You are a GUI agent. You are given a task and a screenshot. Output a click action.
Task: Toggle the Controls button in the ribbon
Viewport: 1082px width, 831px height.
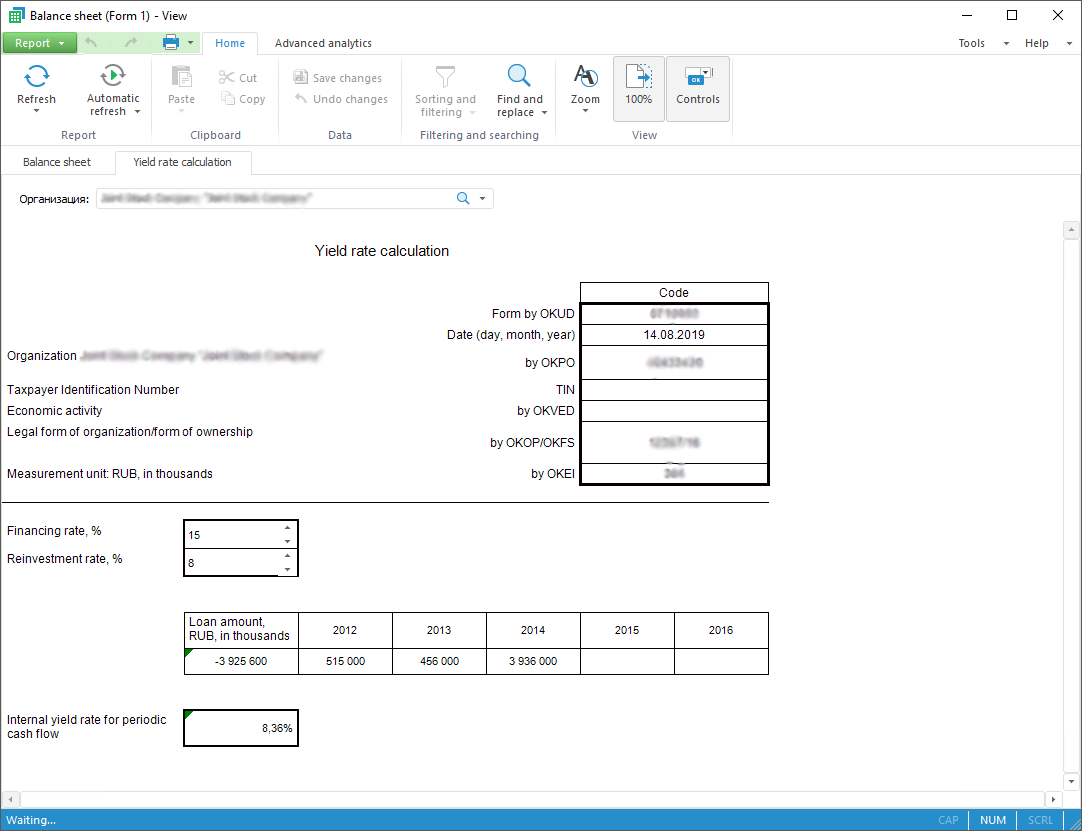point(697,78)
